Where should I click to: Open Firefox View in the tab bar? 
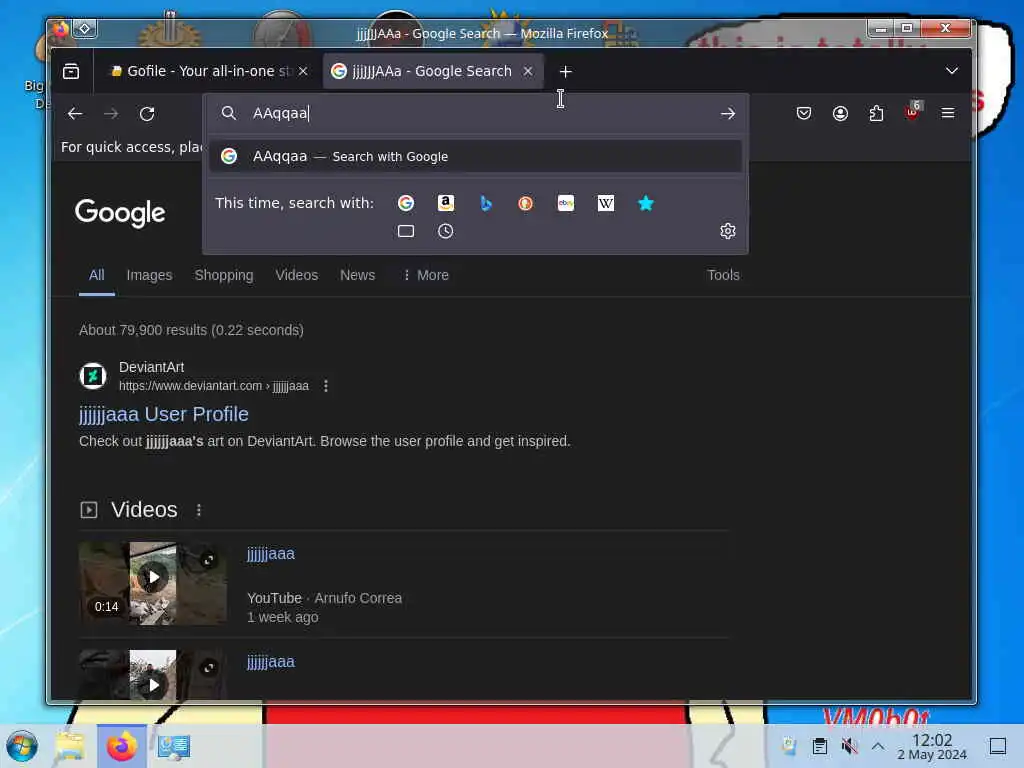pos(71,71)
